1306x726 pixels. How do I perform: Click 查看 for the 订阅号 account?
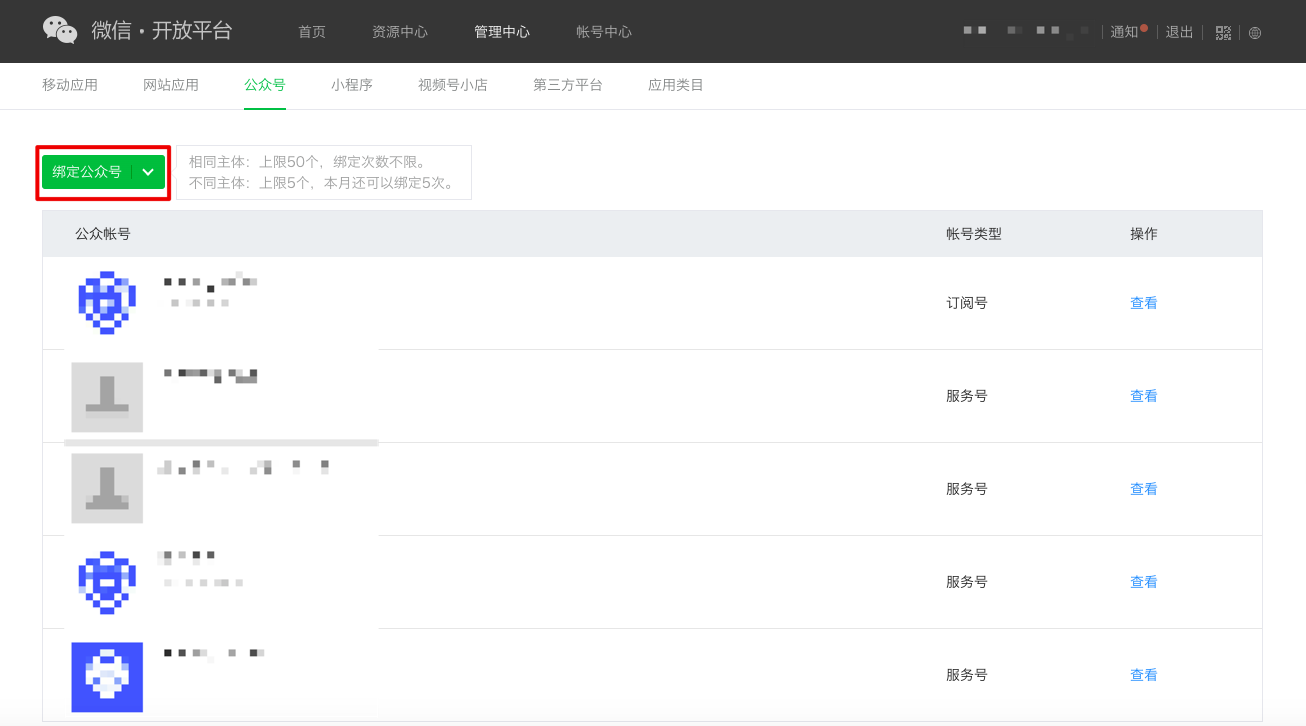coord(1143,303)
